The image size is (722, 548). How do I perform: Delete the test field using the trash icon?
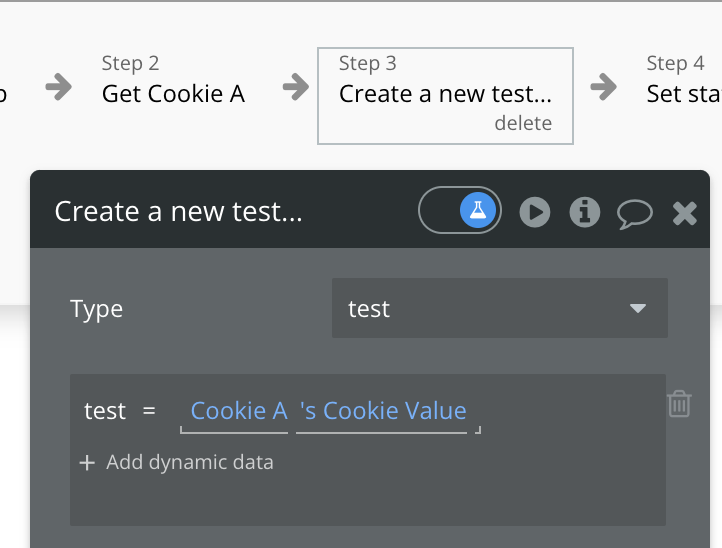click(679, 404)
